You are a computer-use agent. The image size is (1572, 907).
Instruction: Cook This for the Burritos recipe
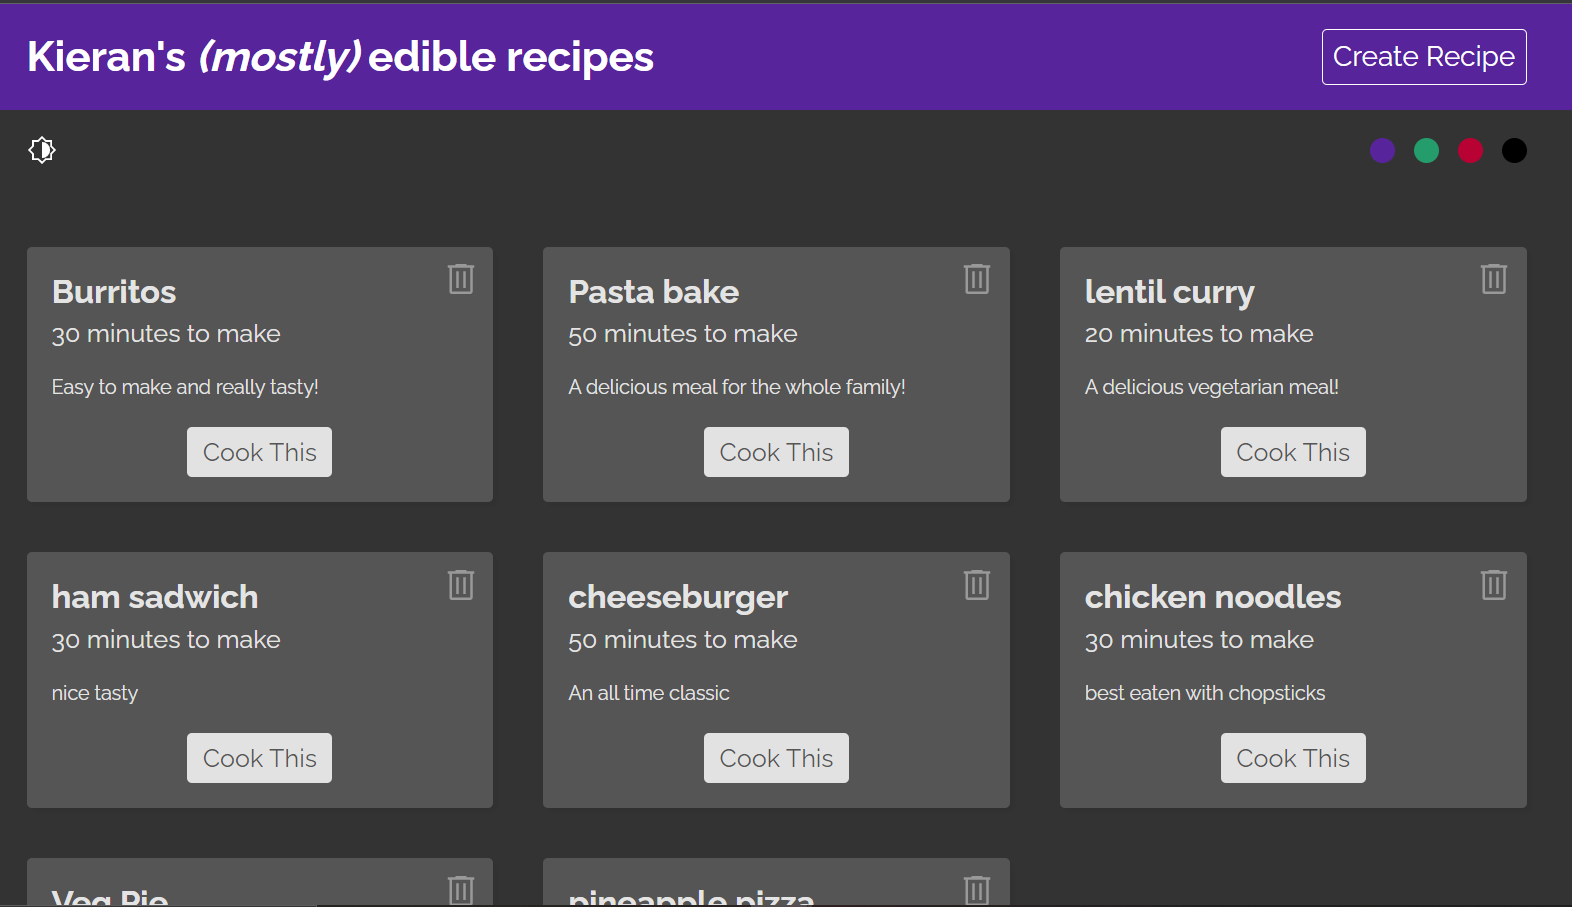[x=259, y=452]
